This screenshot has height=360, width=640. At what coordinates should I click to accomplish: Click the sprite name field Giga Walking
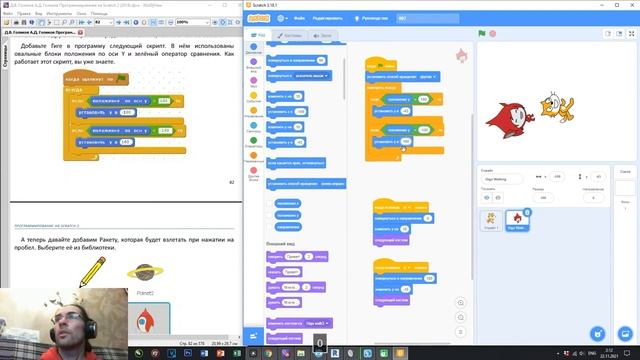(x=502, y=179)
